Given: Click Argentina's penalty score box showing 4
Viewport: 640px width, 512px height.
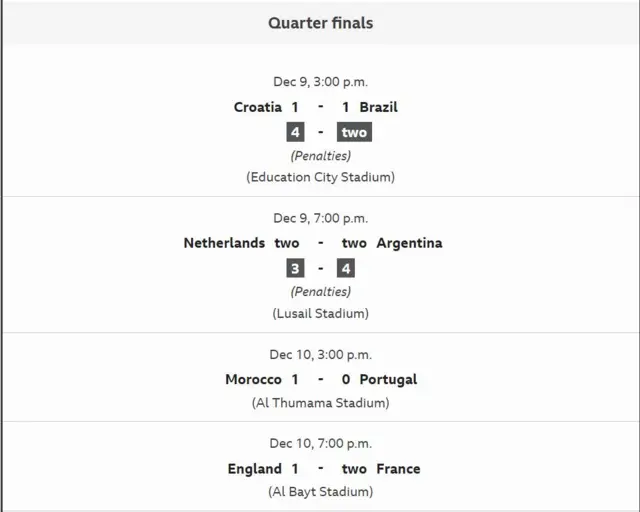Looking at the screenshot, I should tap(347, 268).
